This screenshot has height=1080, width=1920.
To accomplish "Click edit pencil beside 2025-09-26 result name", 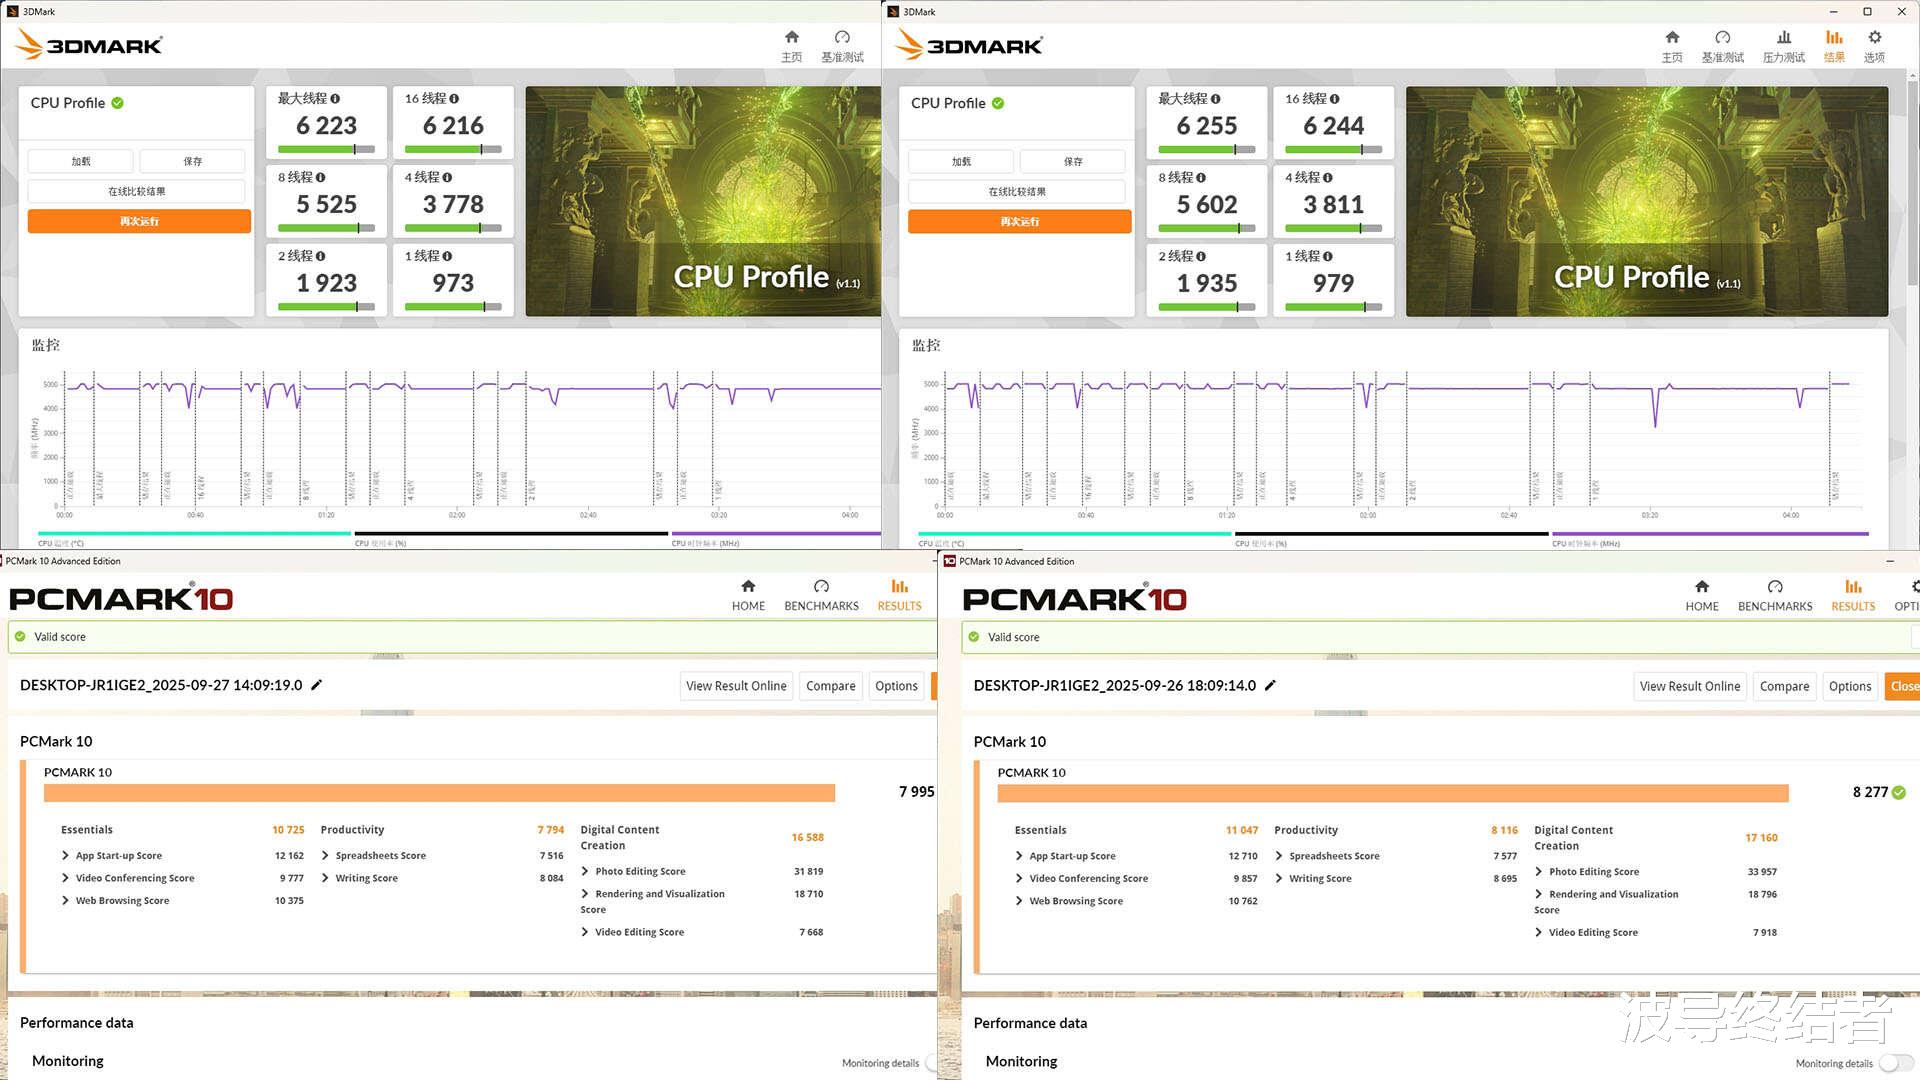I will 1271,685.
